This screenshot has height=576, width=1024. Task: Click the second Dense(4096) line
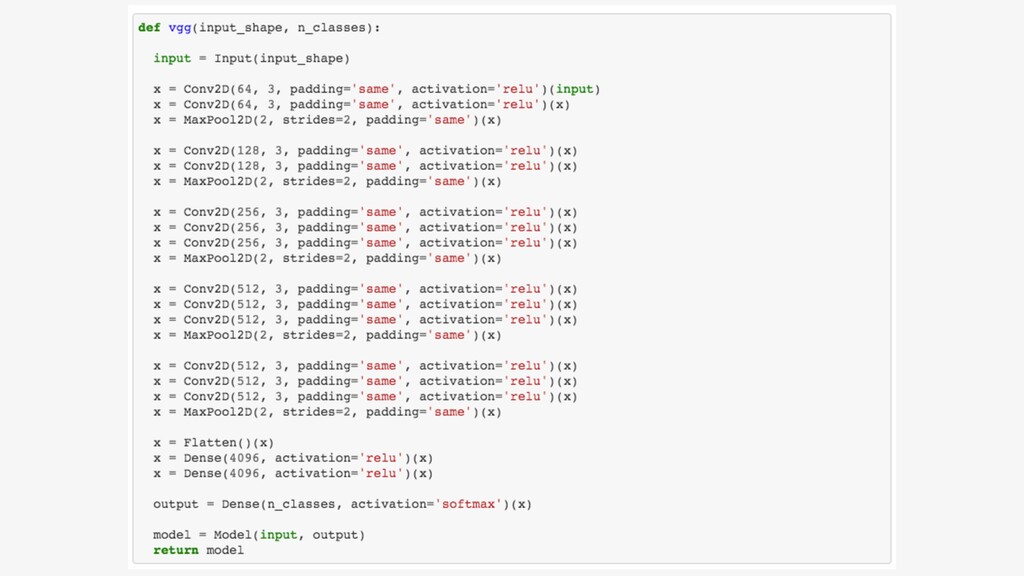[x=293, y=473]
